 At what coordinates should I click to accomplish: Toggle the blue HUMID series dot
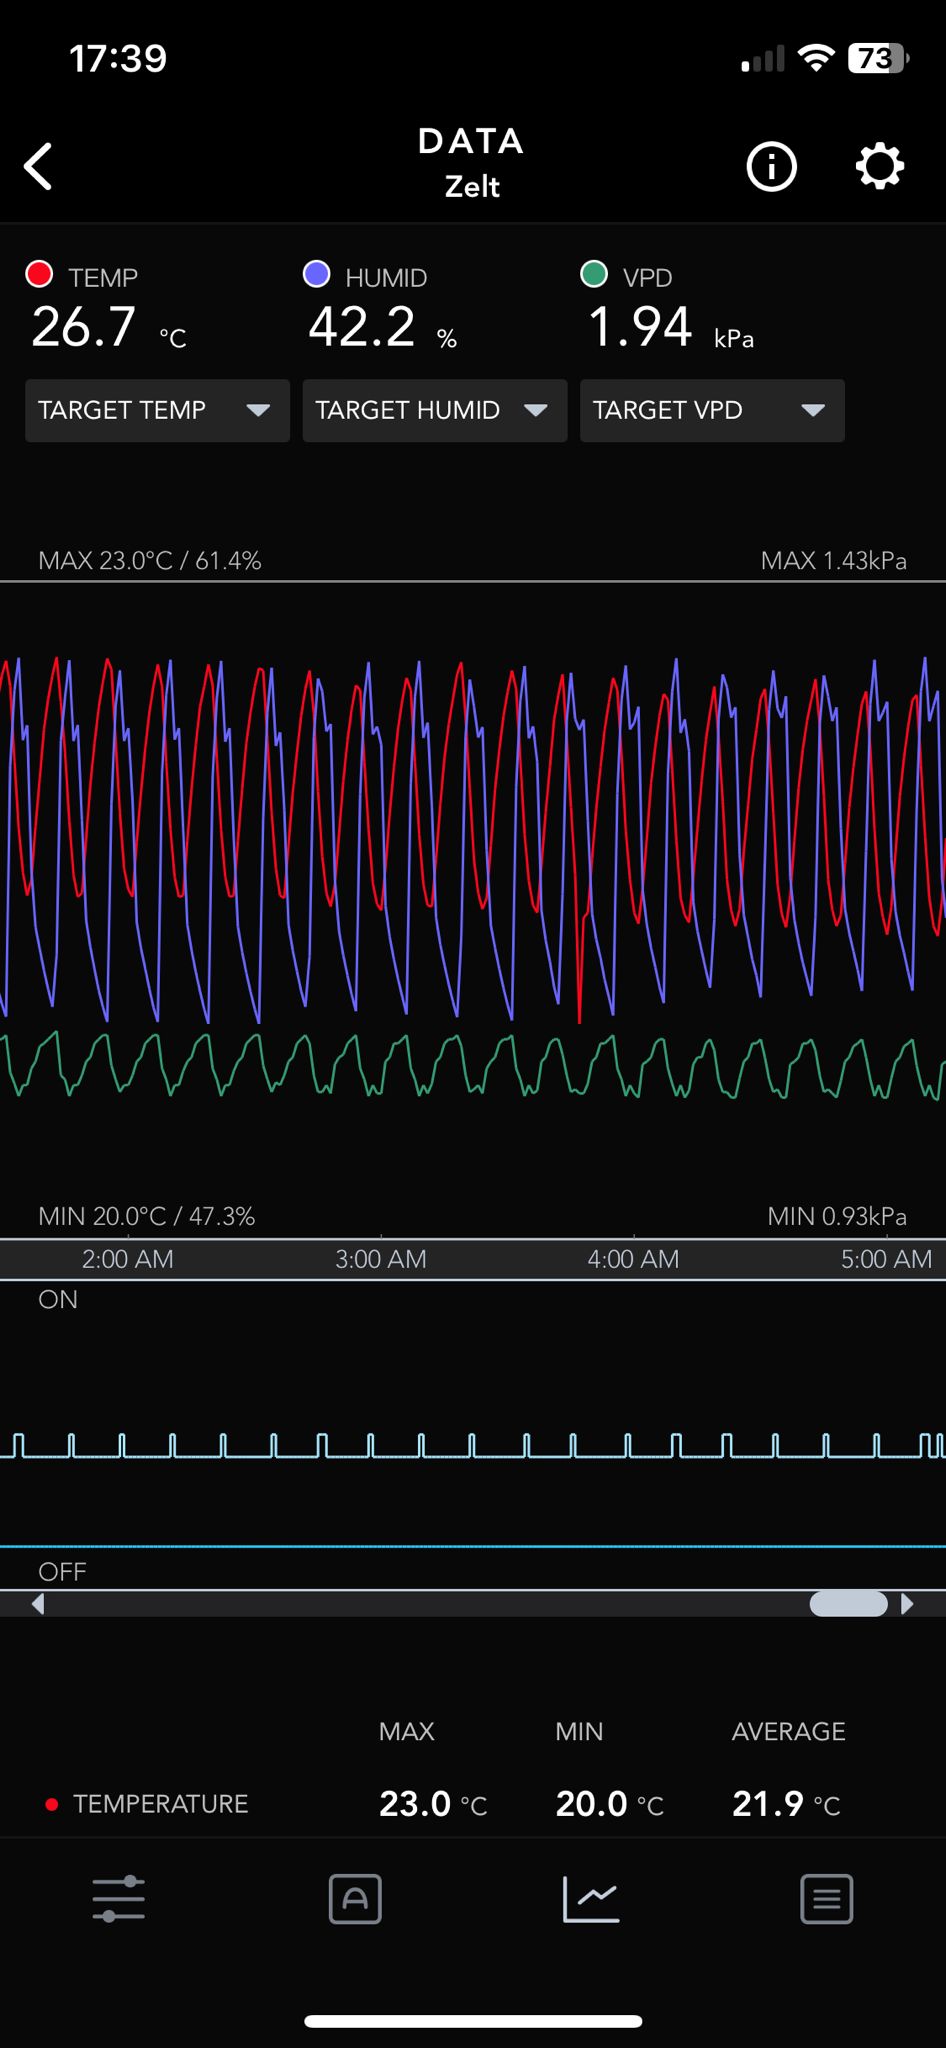[x=317, y=274]
